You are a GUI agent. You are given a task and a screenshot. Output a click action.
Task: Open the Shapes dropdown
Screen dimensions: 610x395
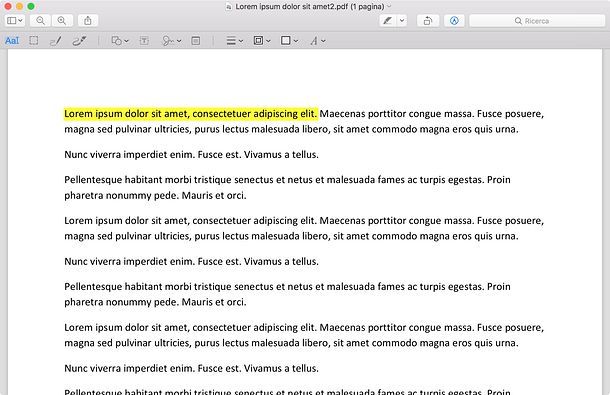pos(120,40)
